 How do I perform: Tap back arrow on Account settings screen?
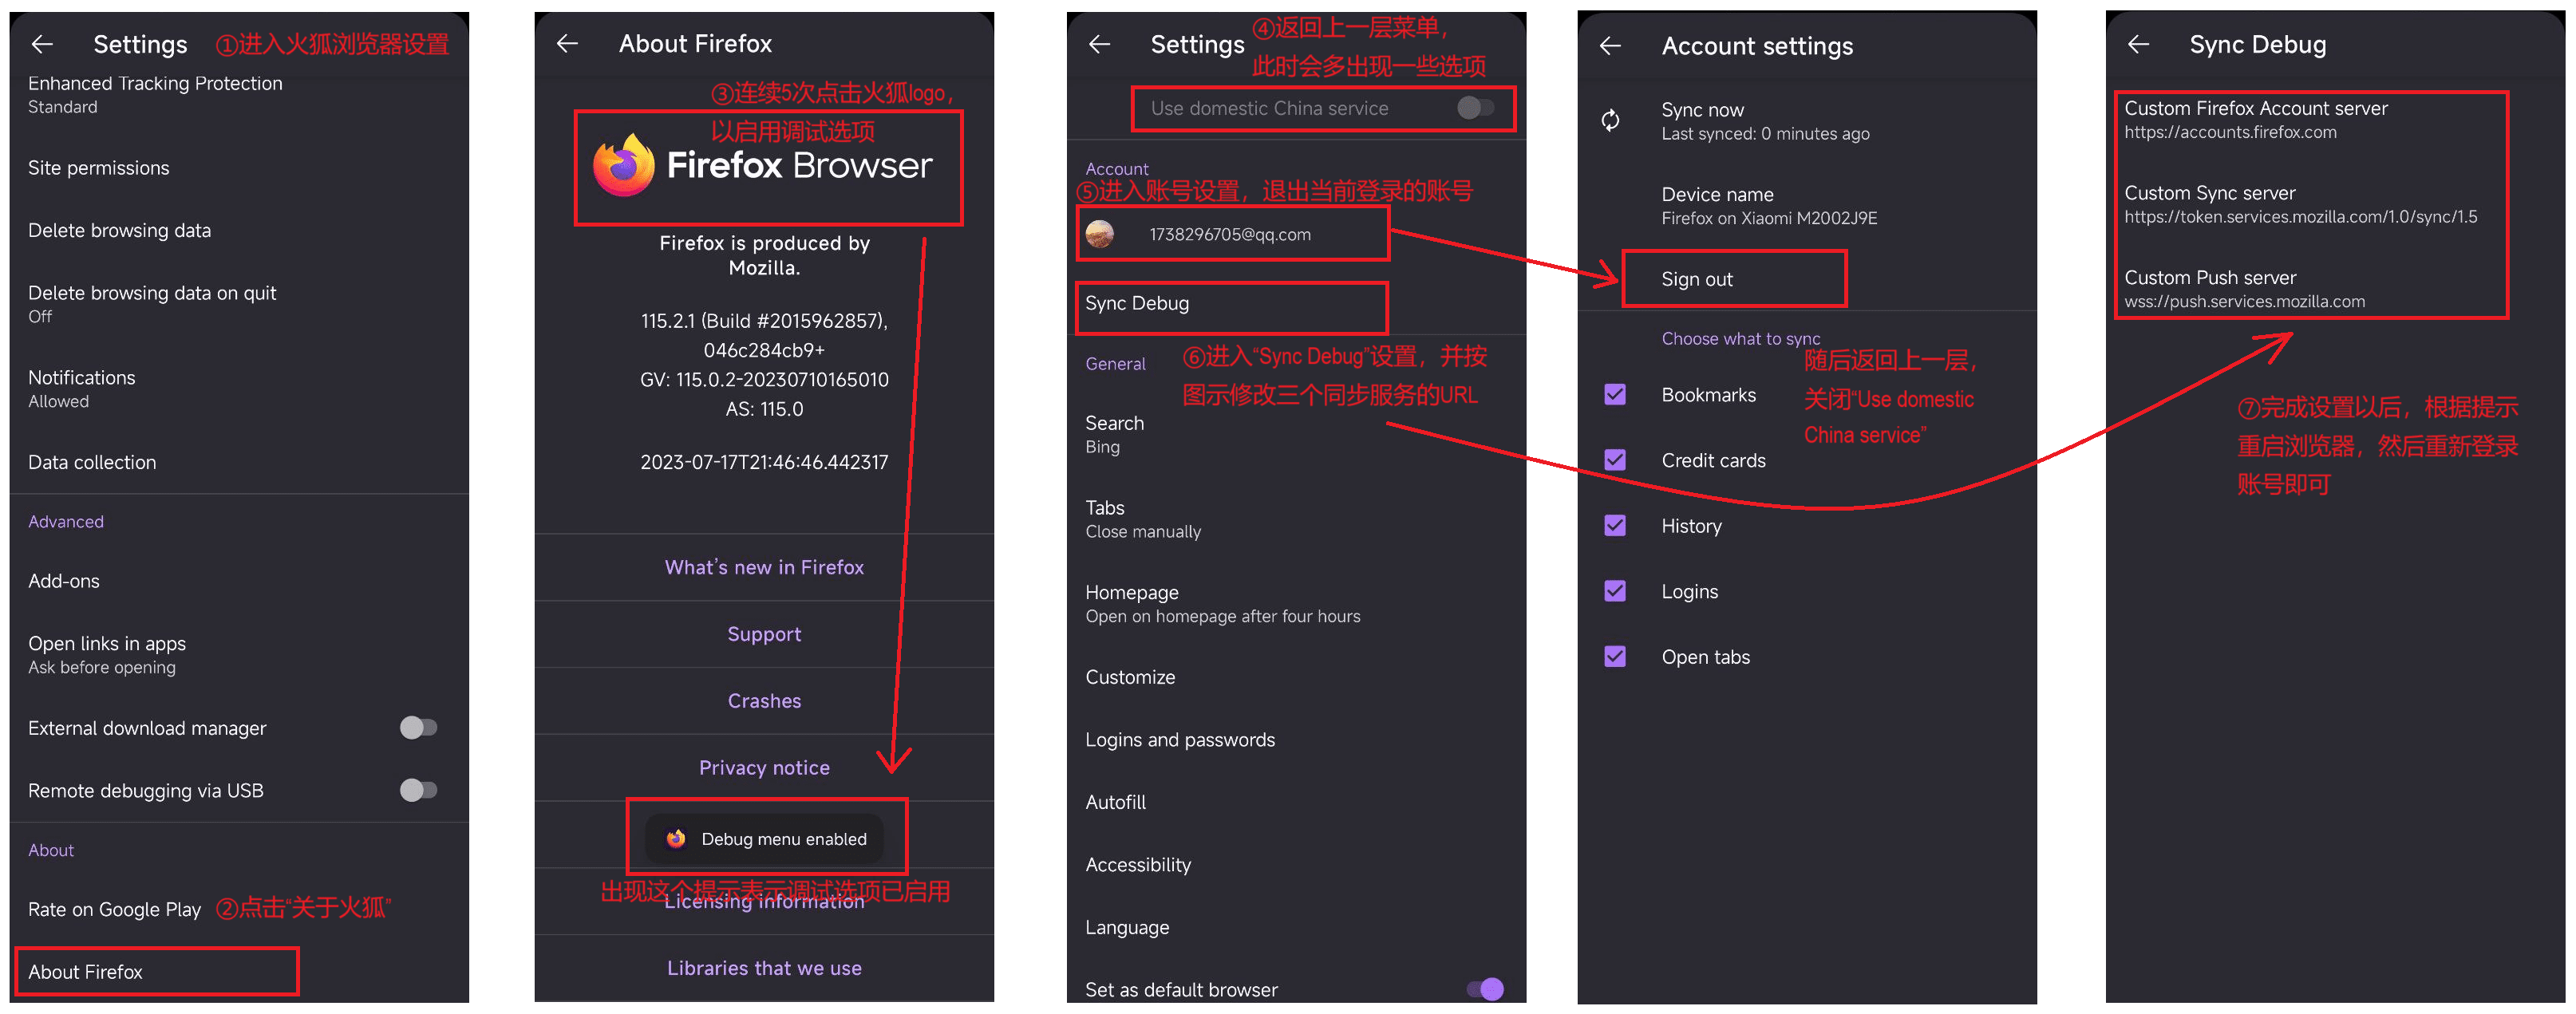(1610, 46)
